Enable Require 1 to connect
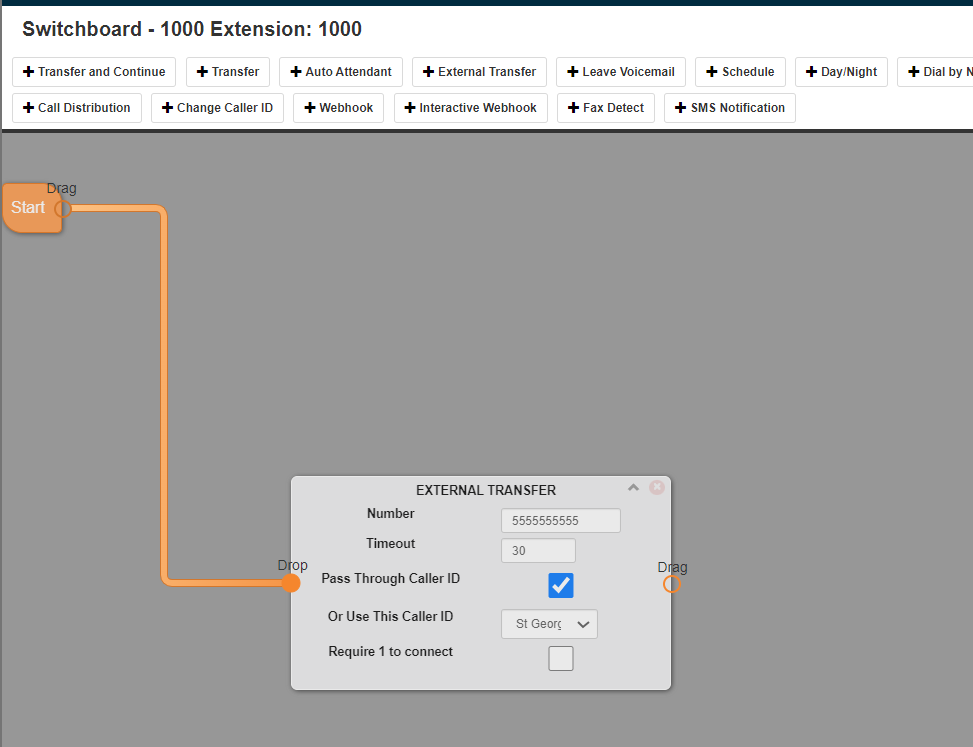Screen dimensions: 973x747 click(x=560, y=658)
